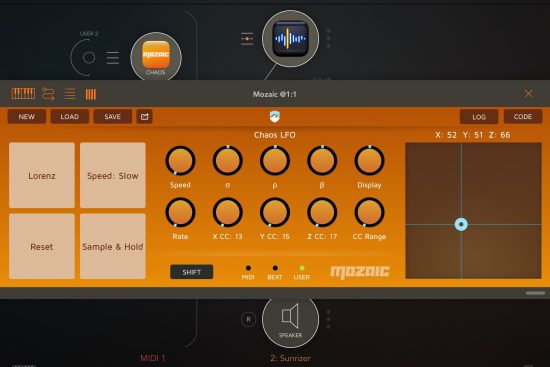This screenshot has width=550, height=367.
Task: Click the Mozaic @1:1 window title
Action: click(x=275, y=94)
